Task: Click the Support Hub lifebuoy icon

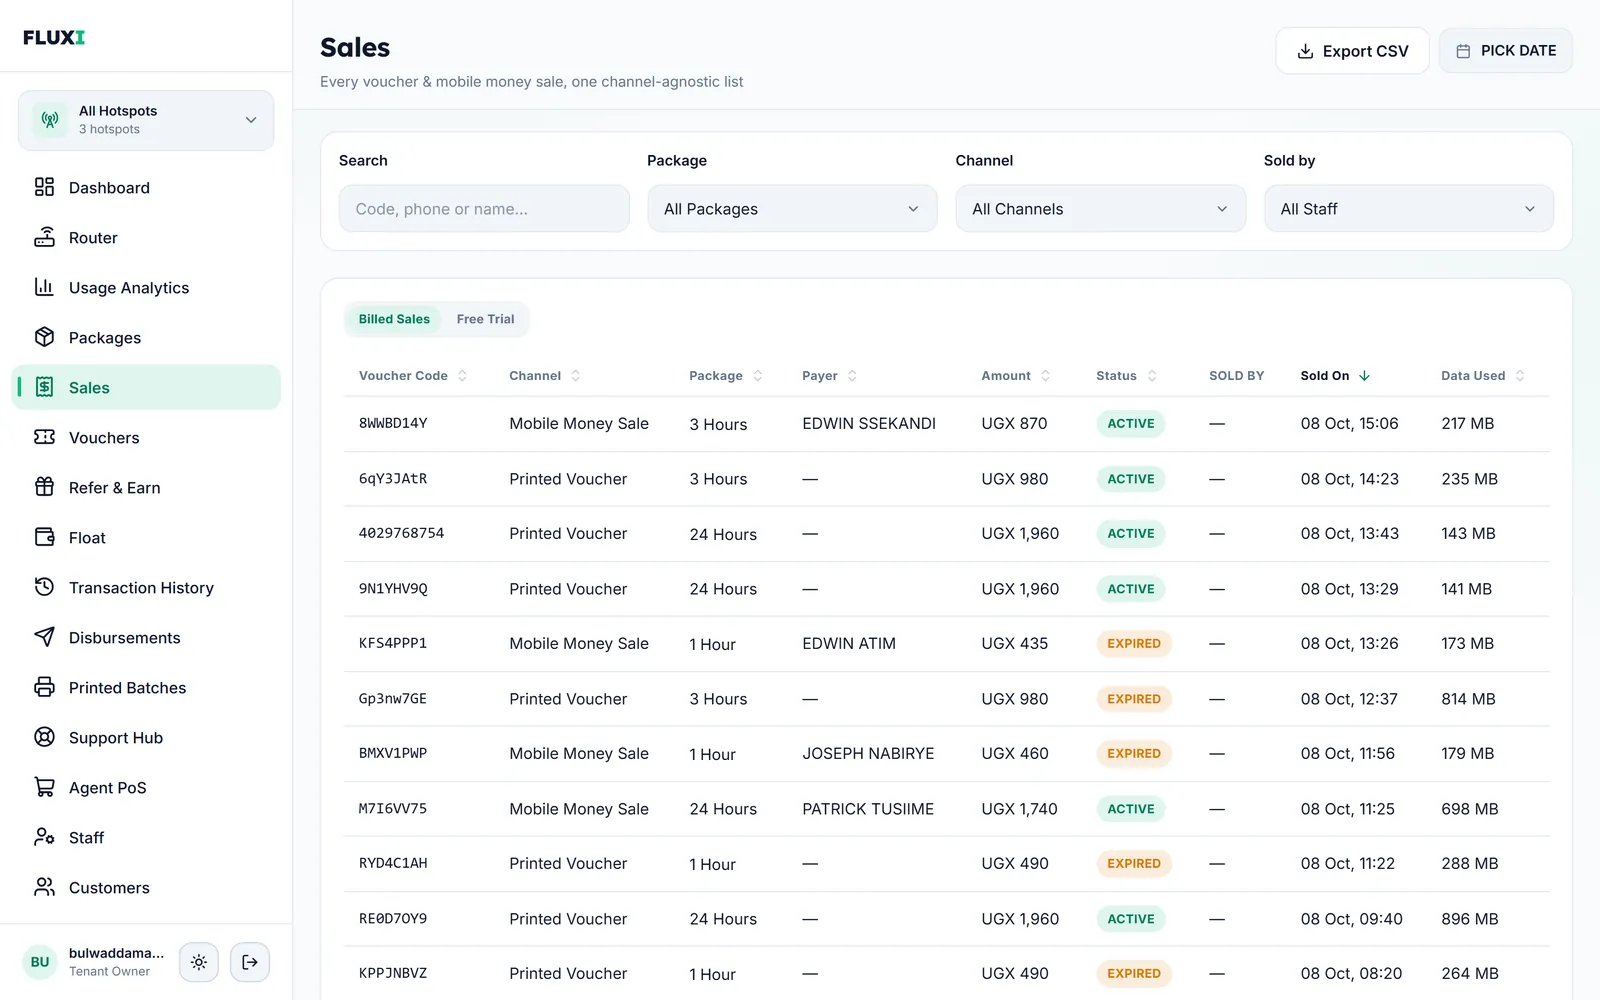Action: point(44,737)
